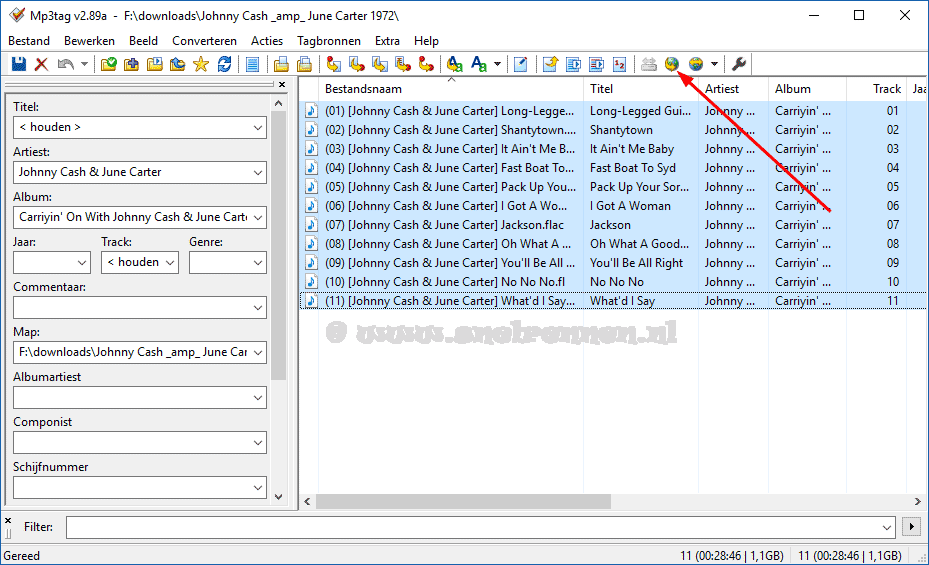The height and width of the screenshot is (565, 929).
Task: Click the grayed freedb icon in toolbar
Action: 649,64
